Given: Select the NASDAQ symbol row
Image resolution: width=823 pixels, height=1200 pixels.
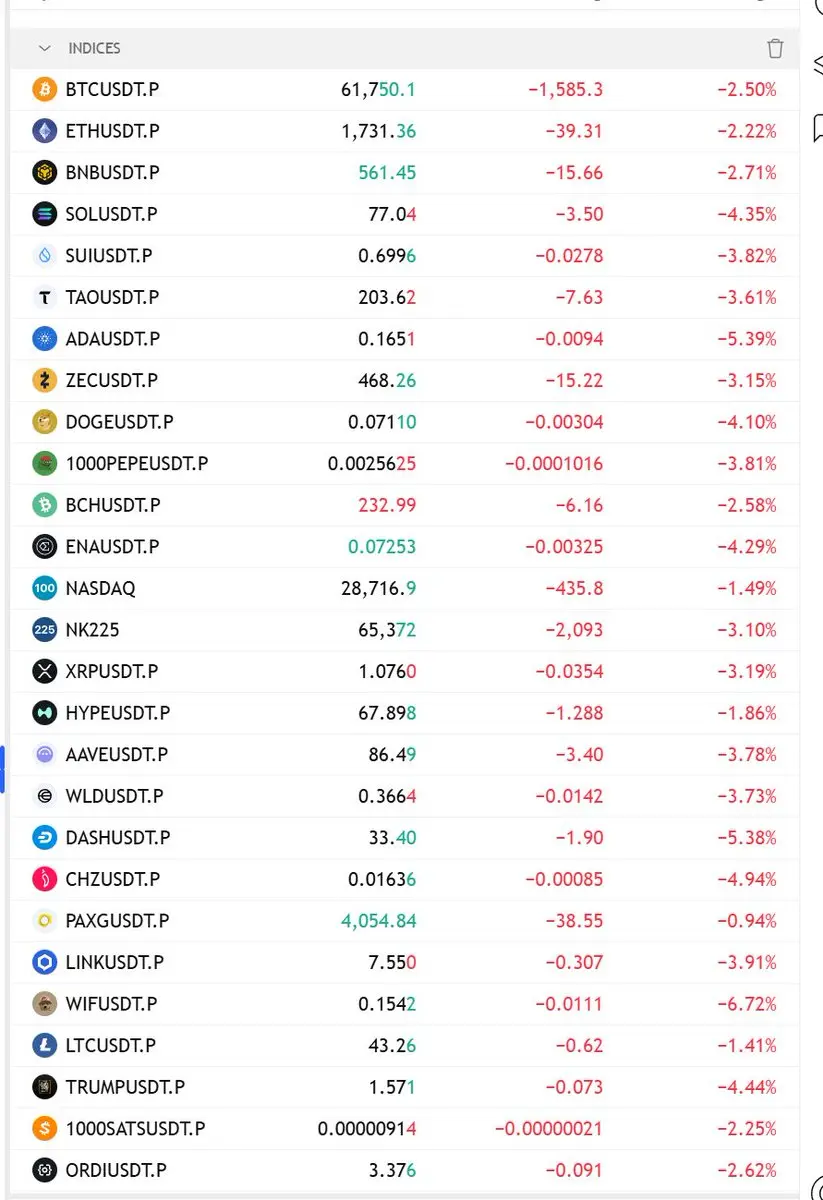Looking at the screenshot, I should click(405, 588).
